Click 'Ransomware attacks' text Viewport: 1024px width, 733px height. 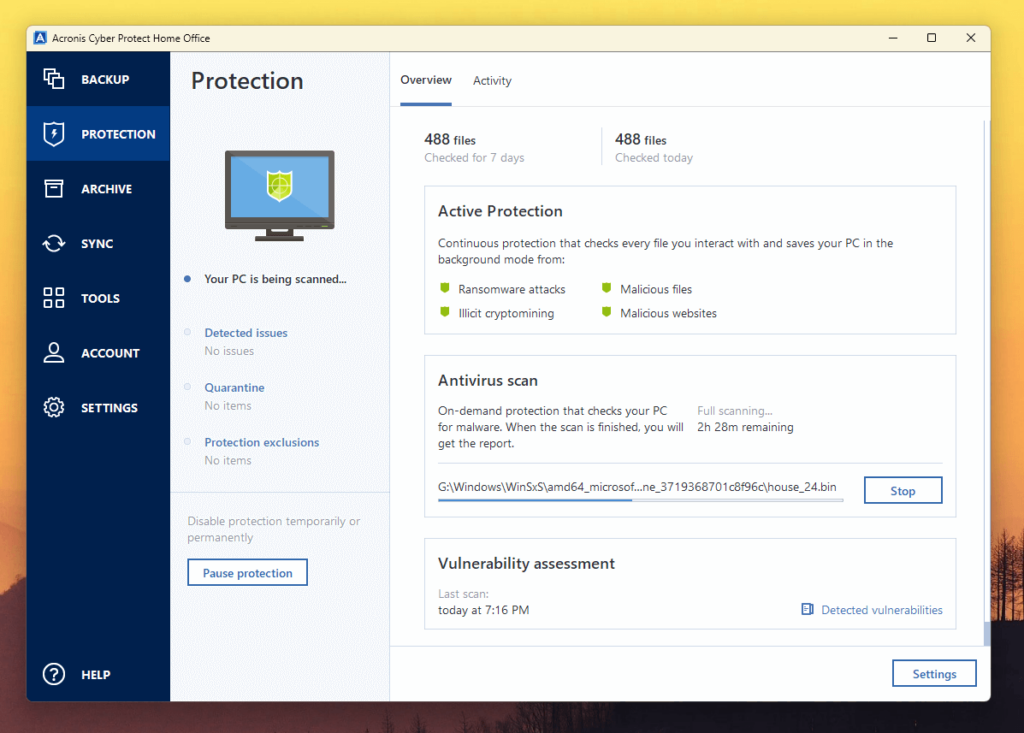[x=512, y=289]
